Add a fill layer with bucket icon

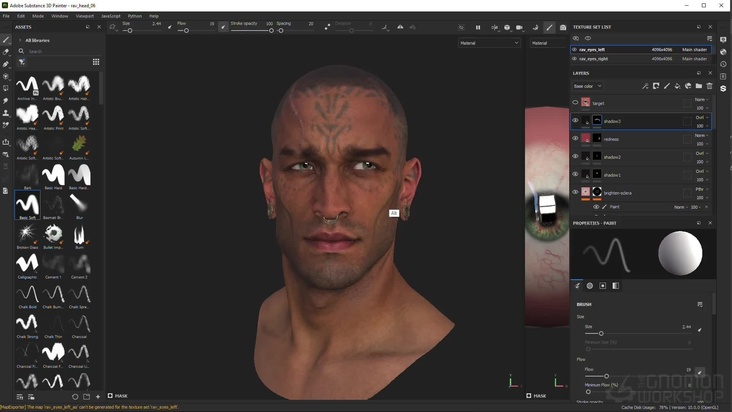(x=677, y=86)
